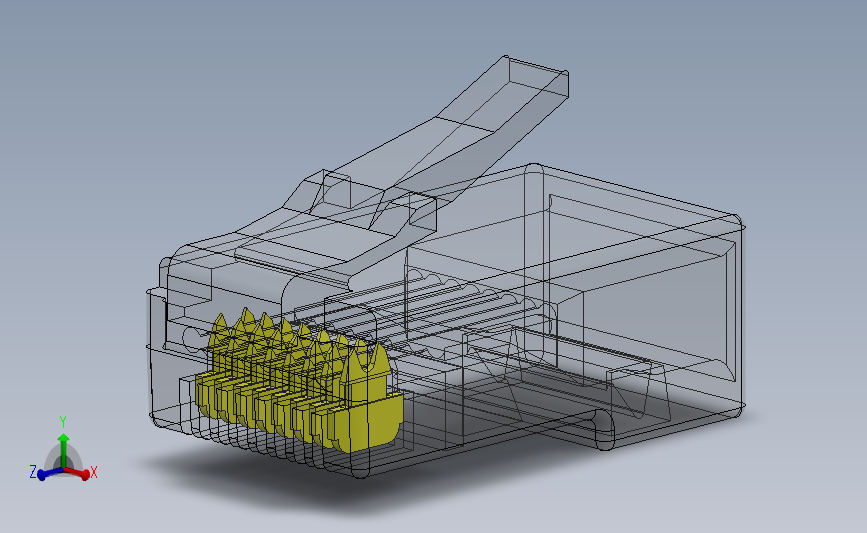Viewport: 867px width, 533px height.
Task: Click the blue Z axis of the triad
Action: click(x=50, y=474)
